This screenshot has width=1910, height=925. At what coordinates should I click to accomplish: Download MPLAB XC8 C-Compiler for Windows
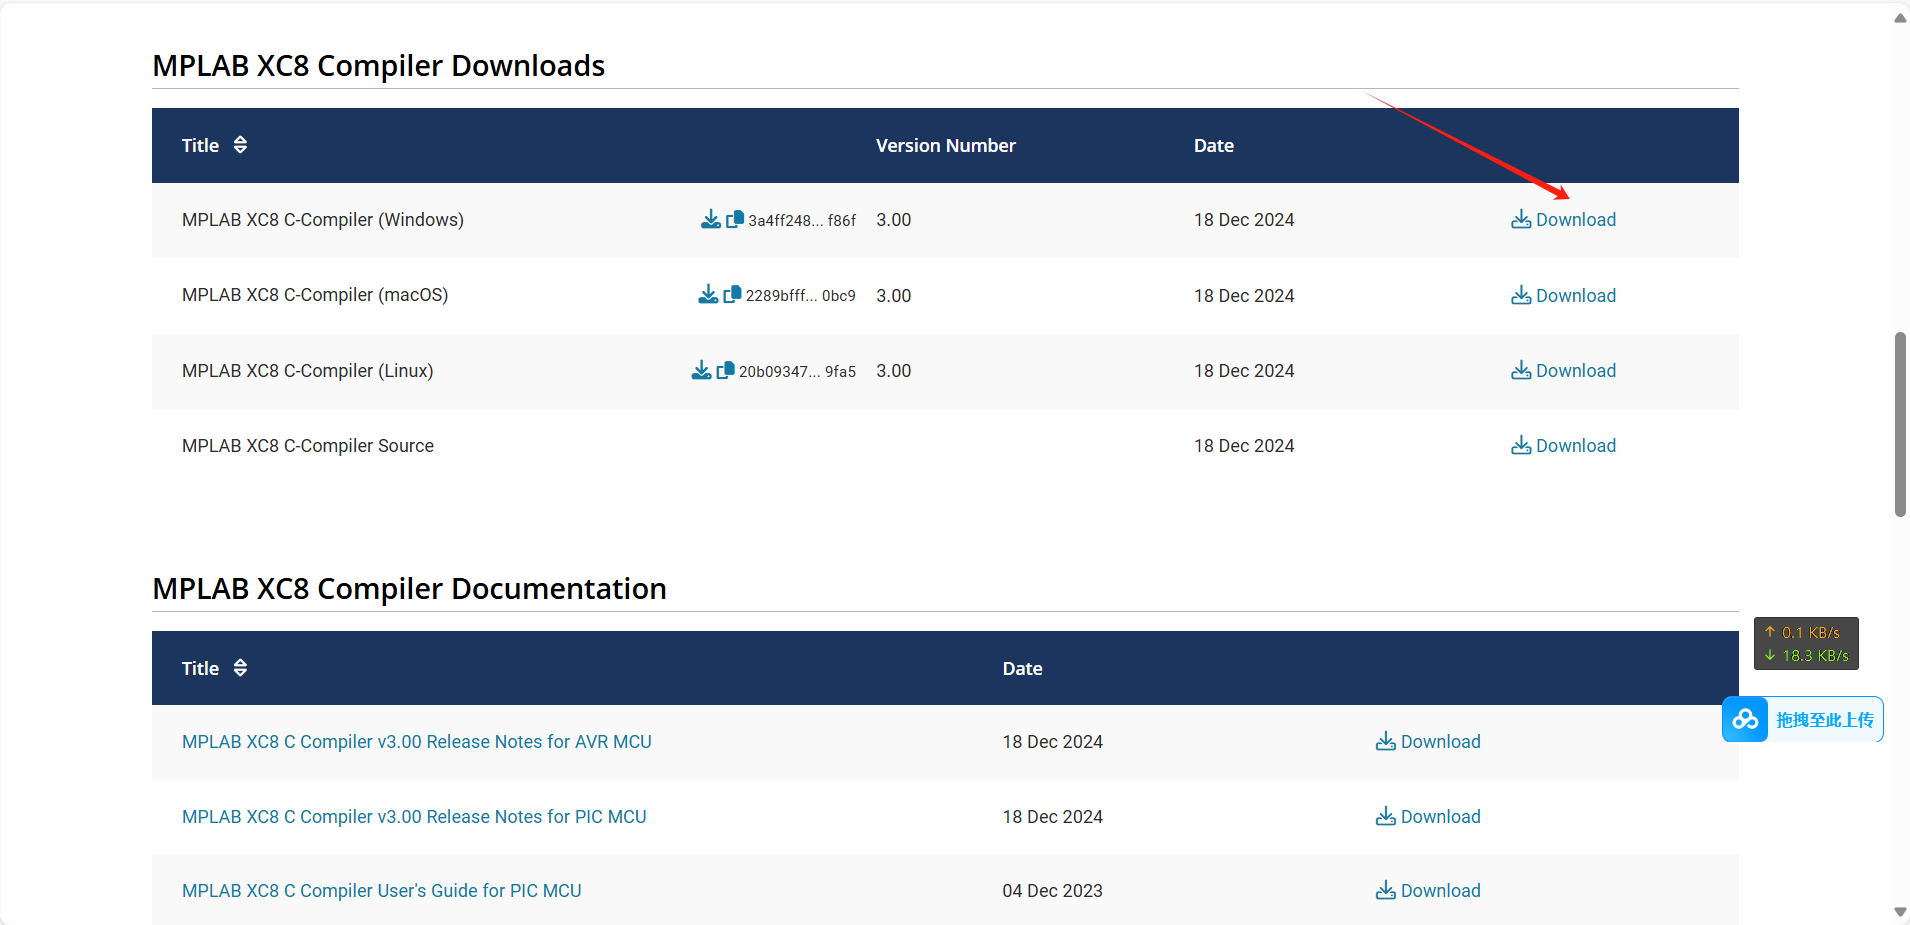click(1563, 220)
